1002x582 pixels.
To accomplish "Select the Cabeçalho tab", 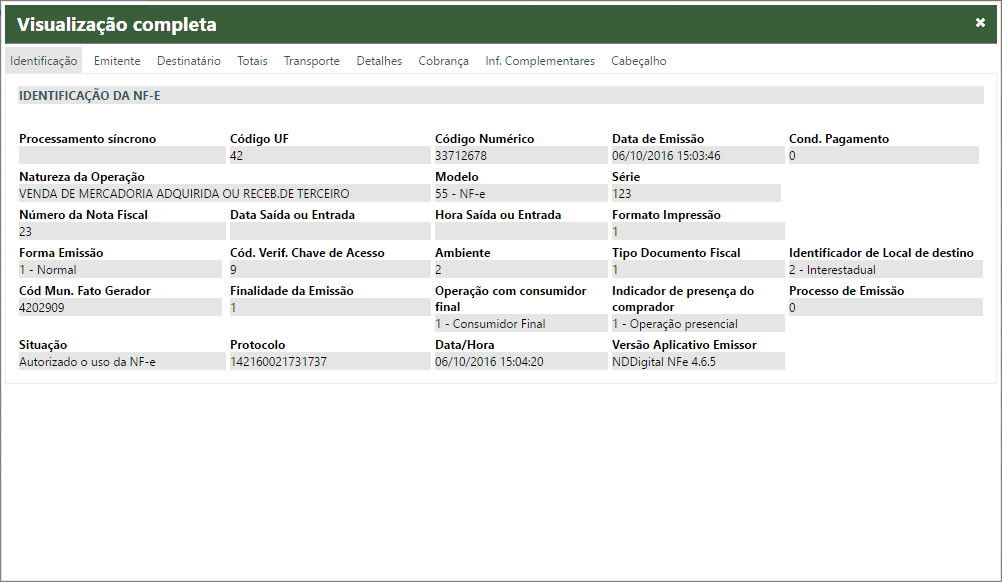I will (639, 61).
